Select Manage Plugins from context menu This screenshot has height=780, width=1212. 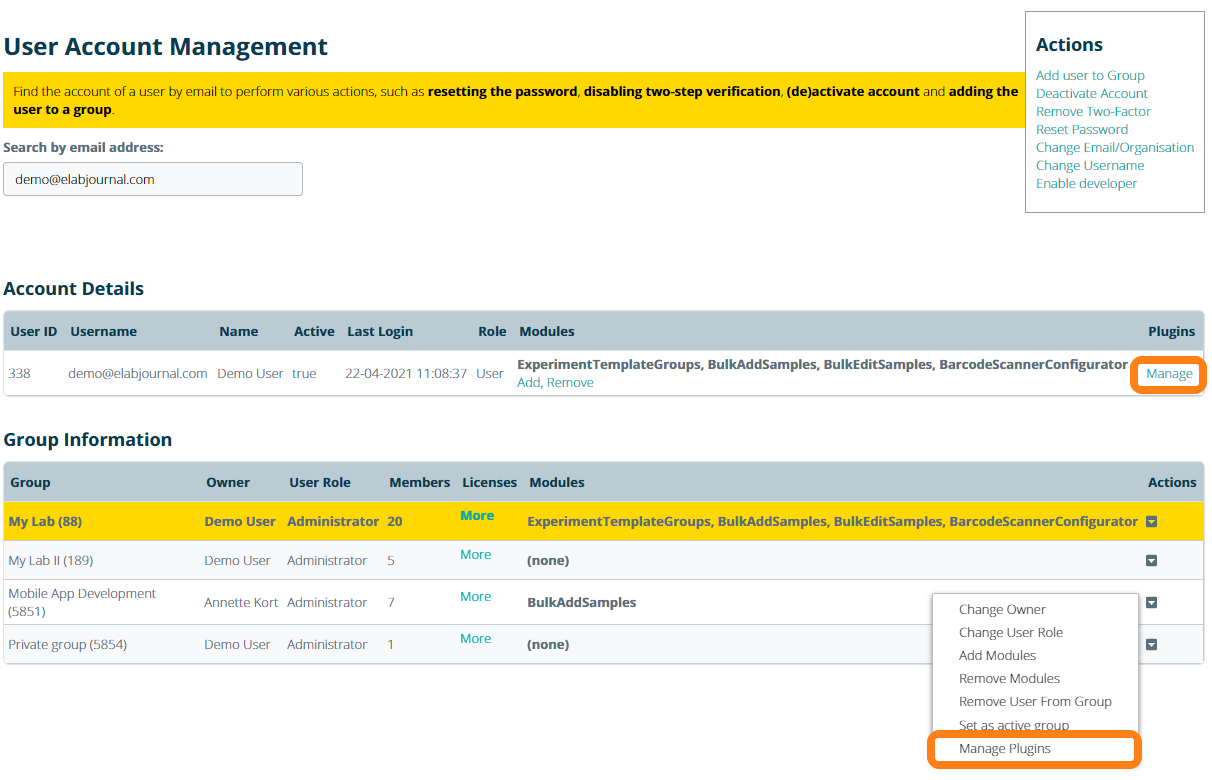coord(1004,749)
